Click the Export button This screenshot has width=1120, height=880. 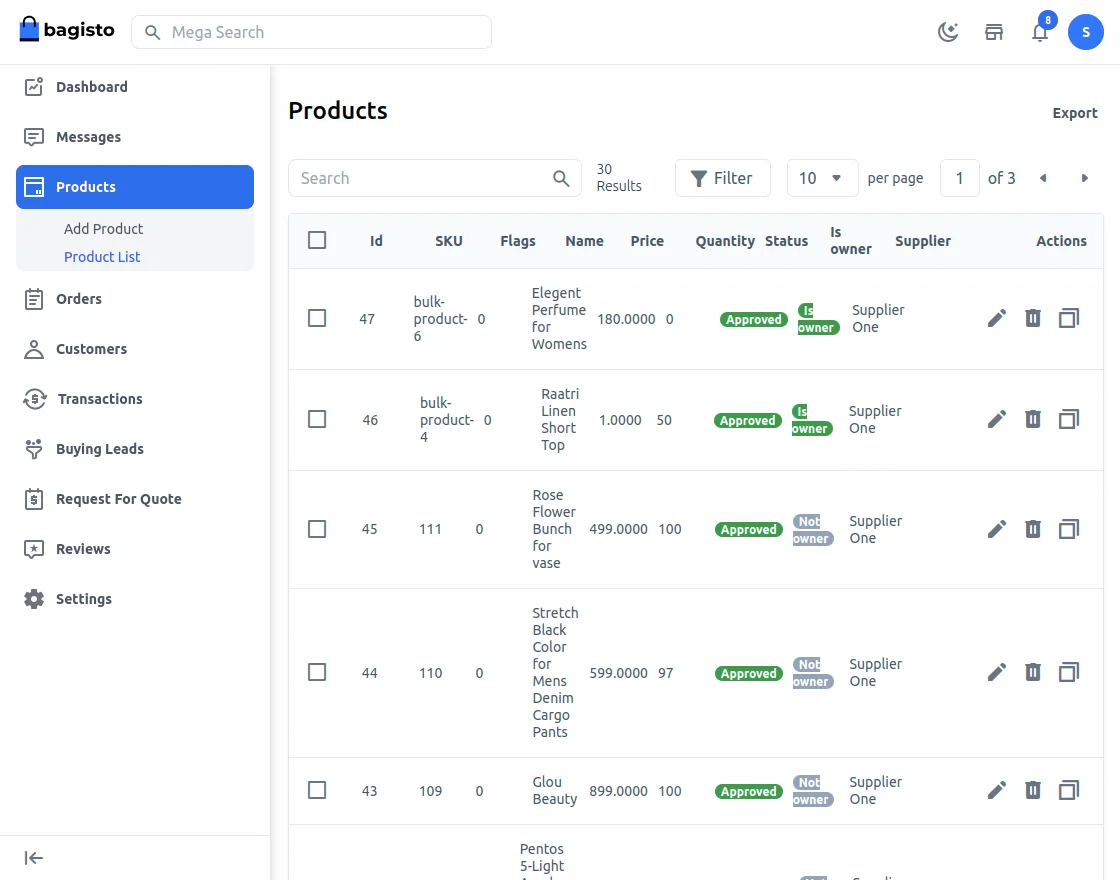click(1075, 113)
